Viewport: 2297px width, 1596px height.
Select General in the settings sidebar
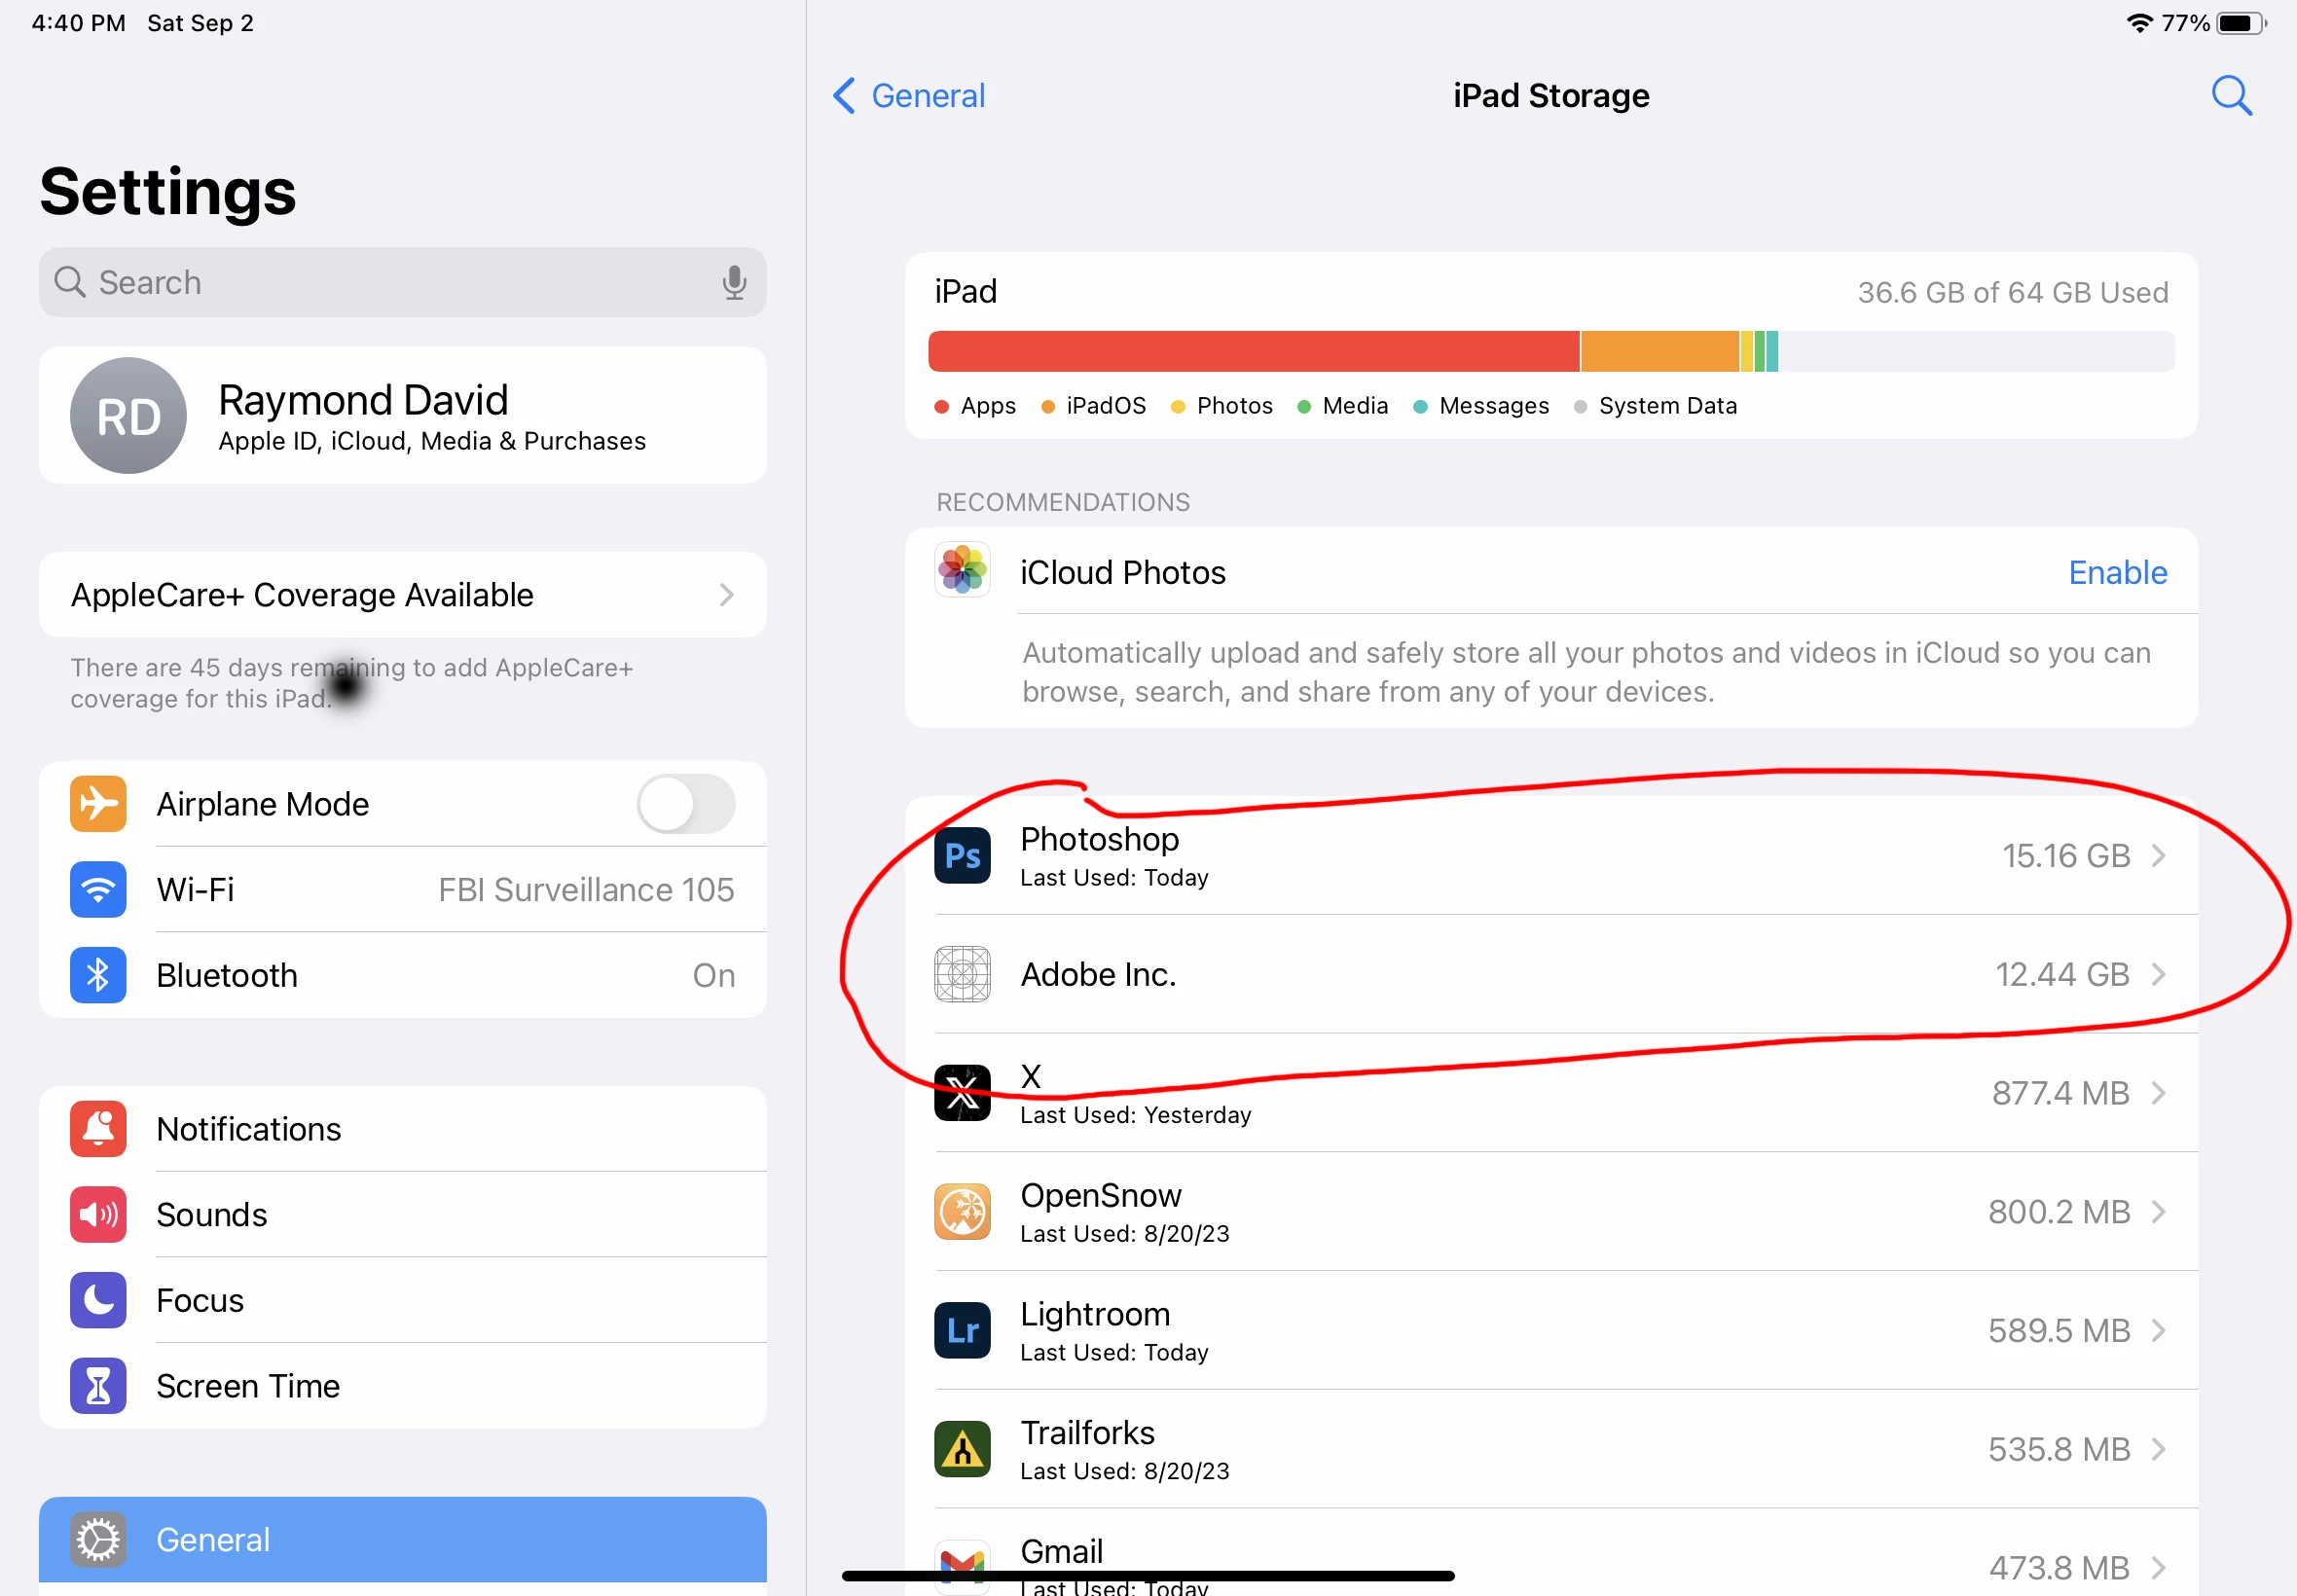click(x=402, y=1539)
